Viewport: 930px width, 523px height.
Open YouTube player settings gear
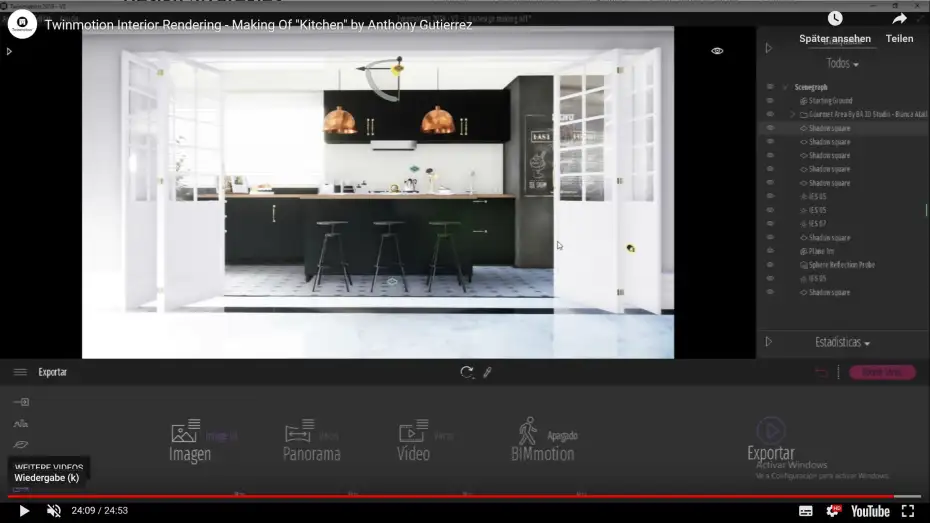click(x=833, y=511)
